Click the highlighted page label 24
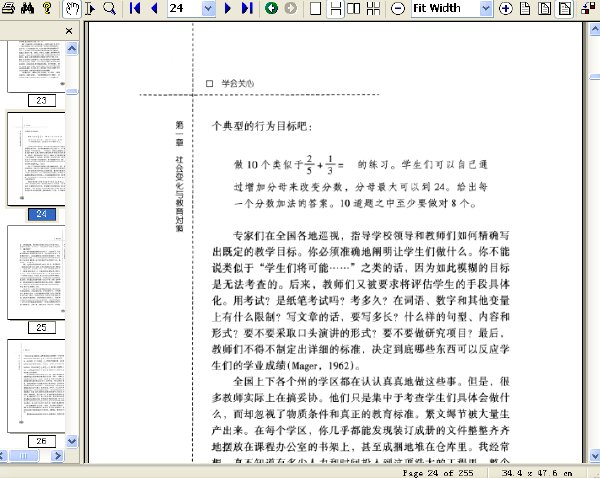The image size is (600, 478). pos(42,214)
